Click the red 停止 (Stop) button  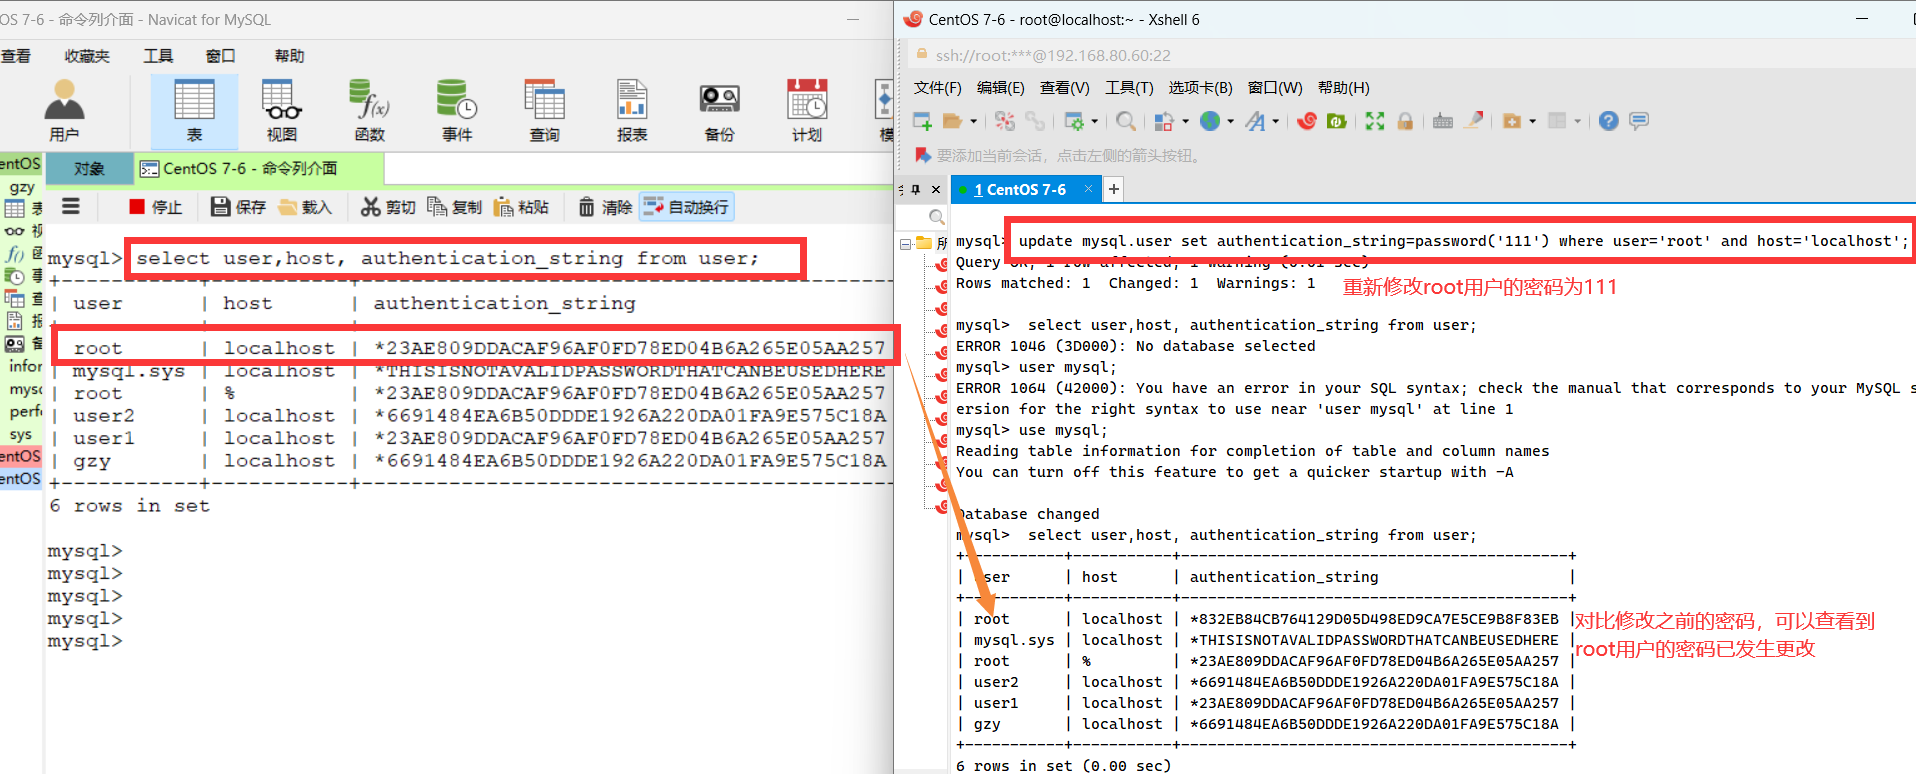pyautogui.click(x=156, y=207)
